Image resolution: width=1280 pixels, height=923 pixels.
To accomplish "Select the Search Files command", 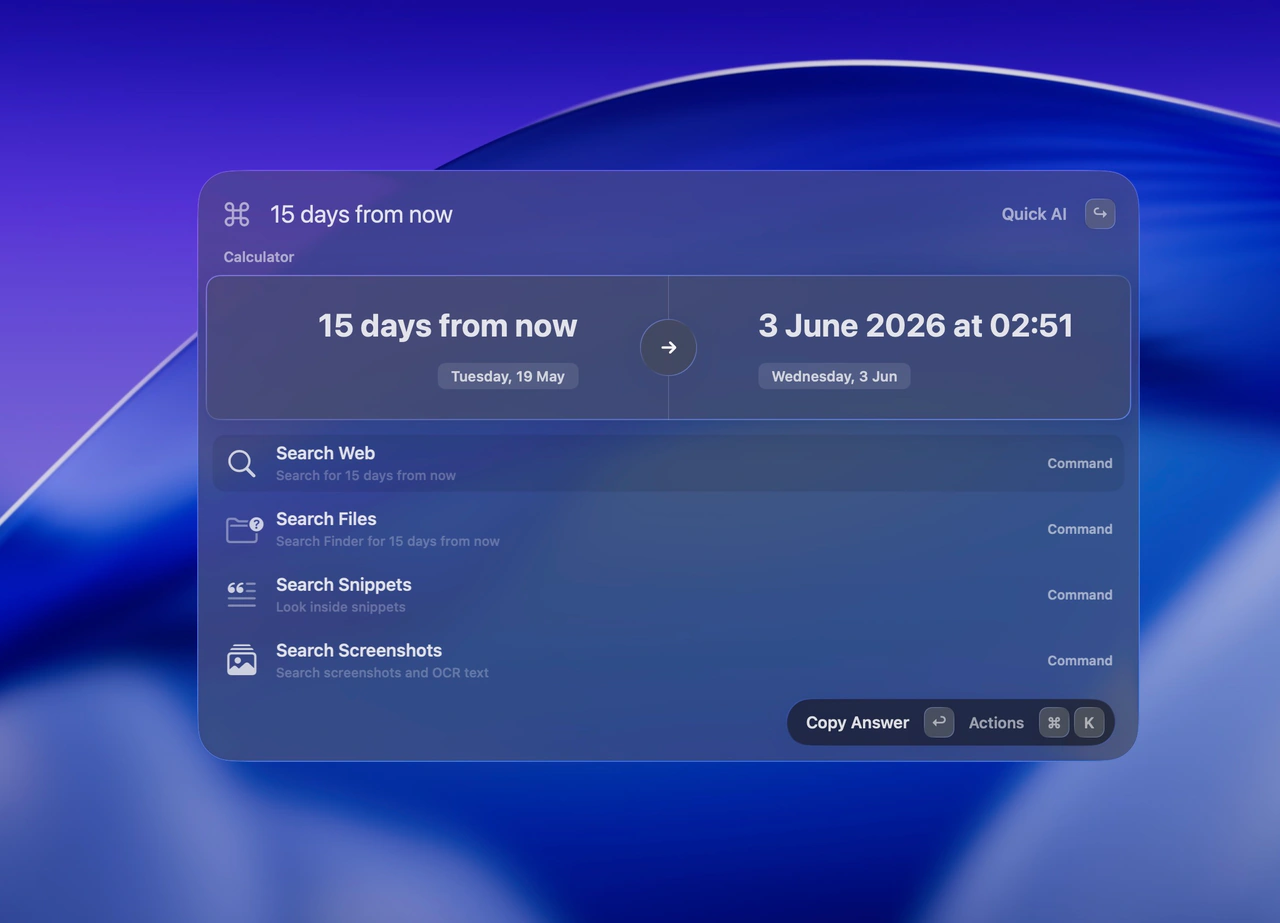I will [668, 529].
